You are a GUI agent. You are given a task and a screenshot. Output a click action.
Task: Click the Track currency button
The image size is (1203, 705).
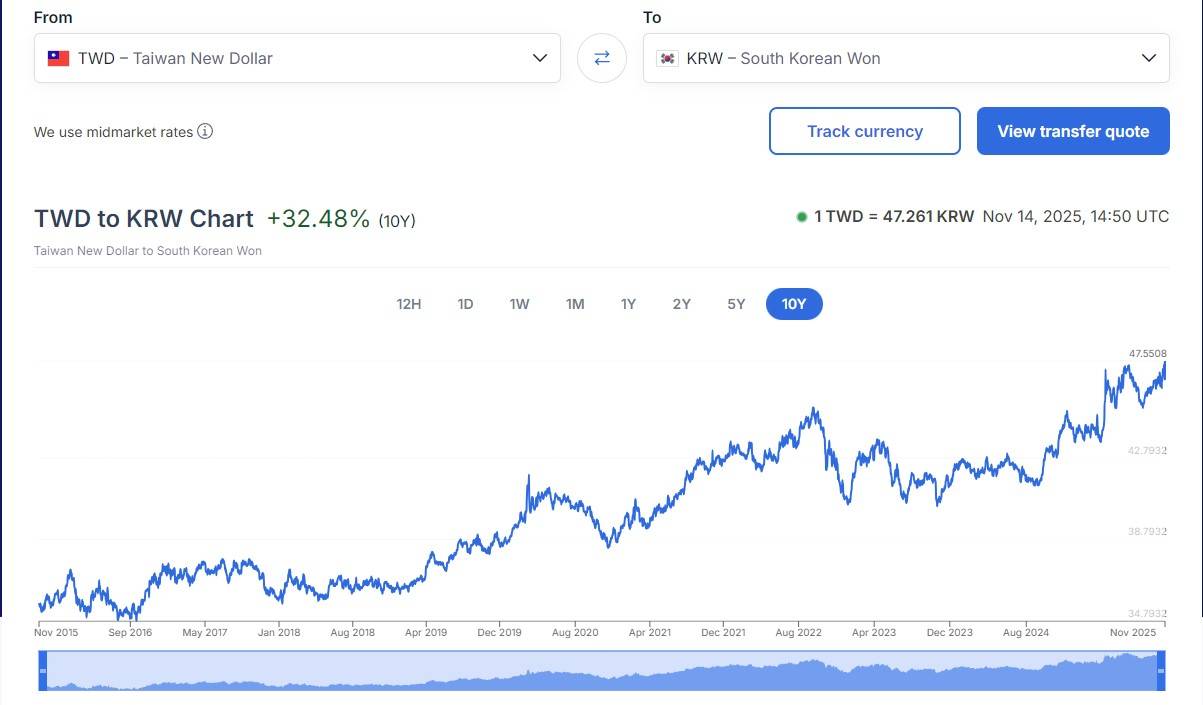pyautogui.click(x=864, y=131)
